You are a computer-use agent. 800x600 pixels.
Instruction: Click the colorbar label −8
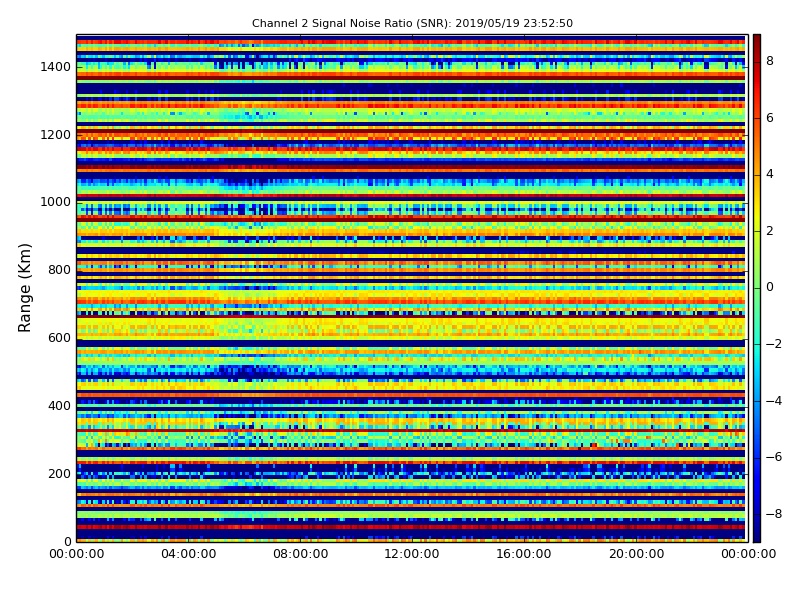[x=774, y=514]
